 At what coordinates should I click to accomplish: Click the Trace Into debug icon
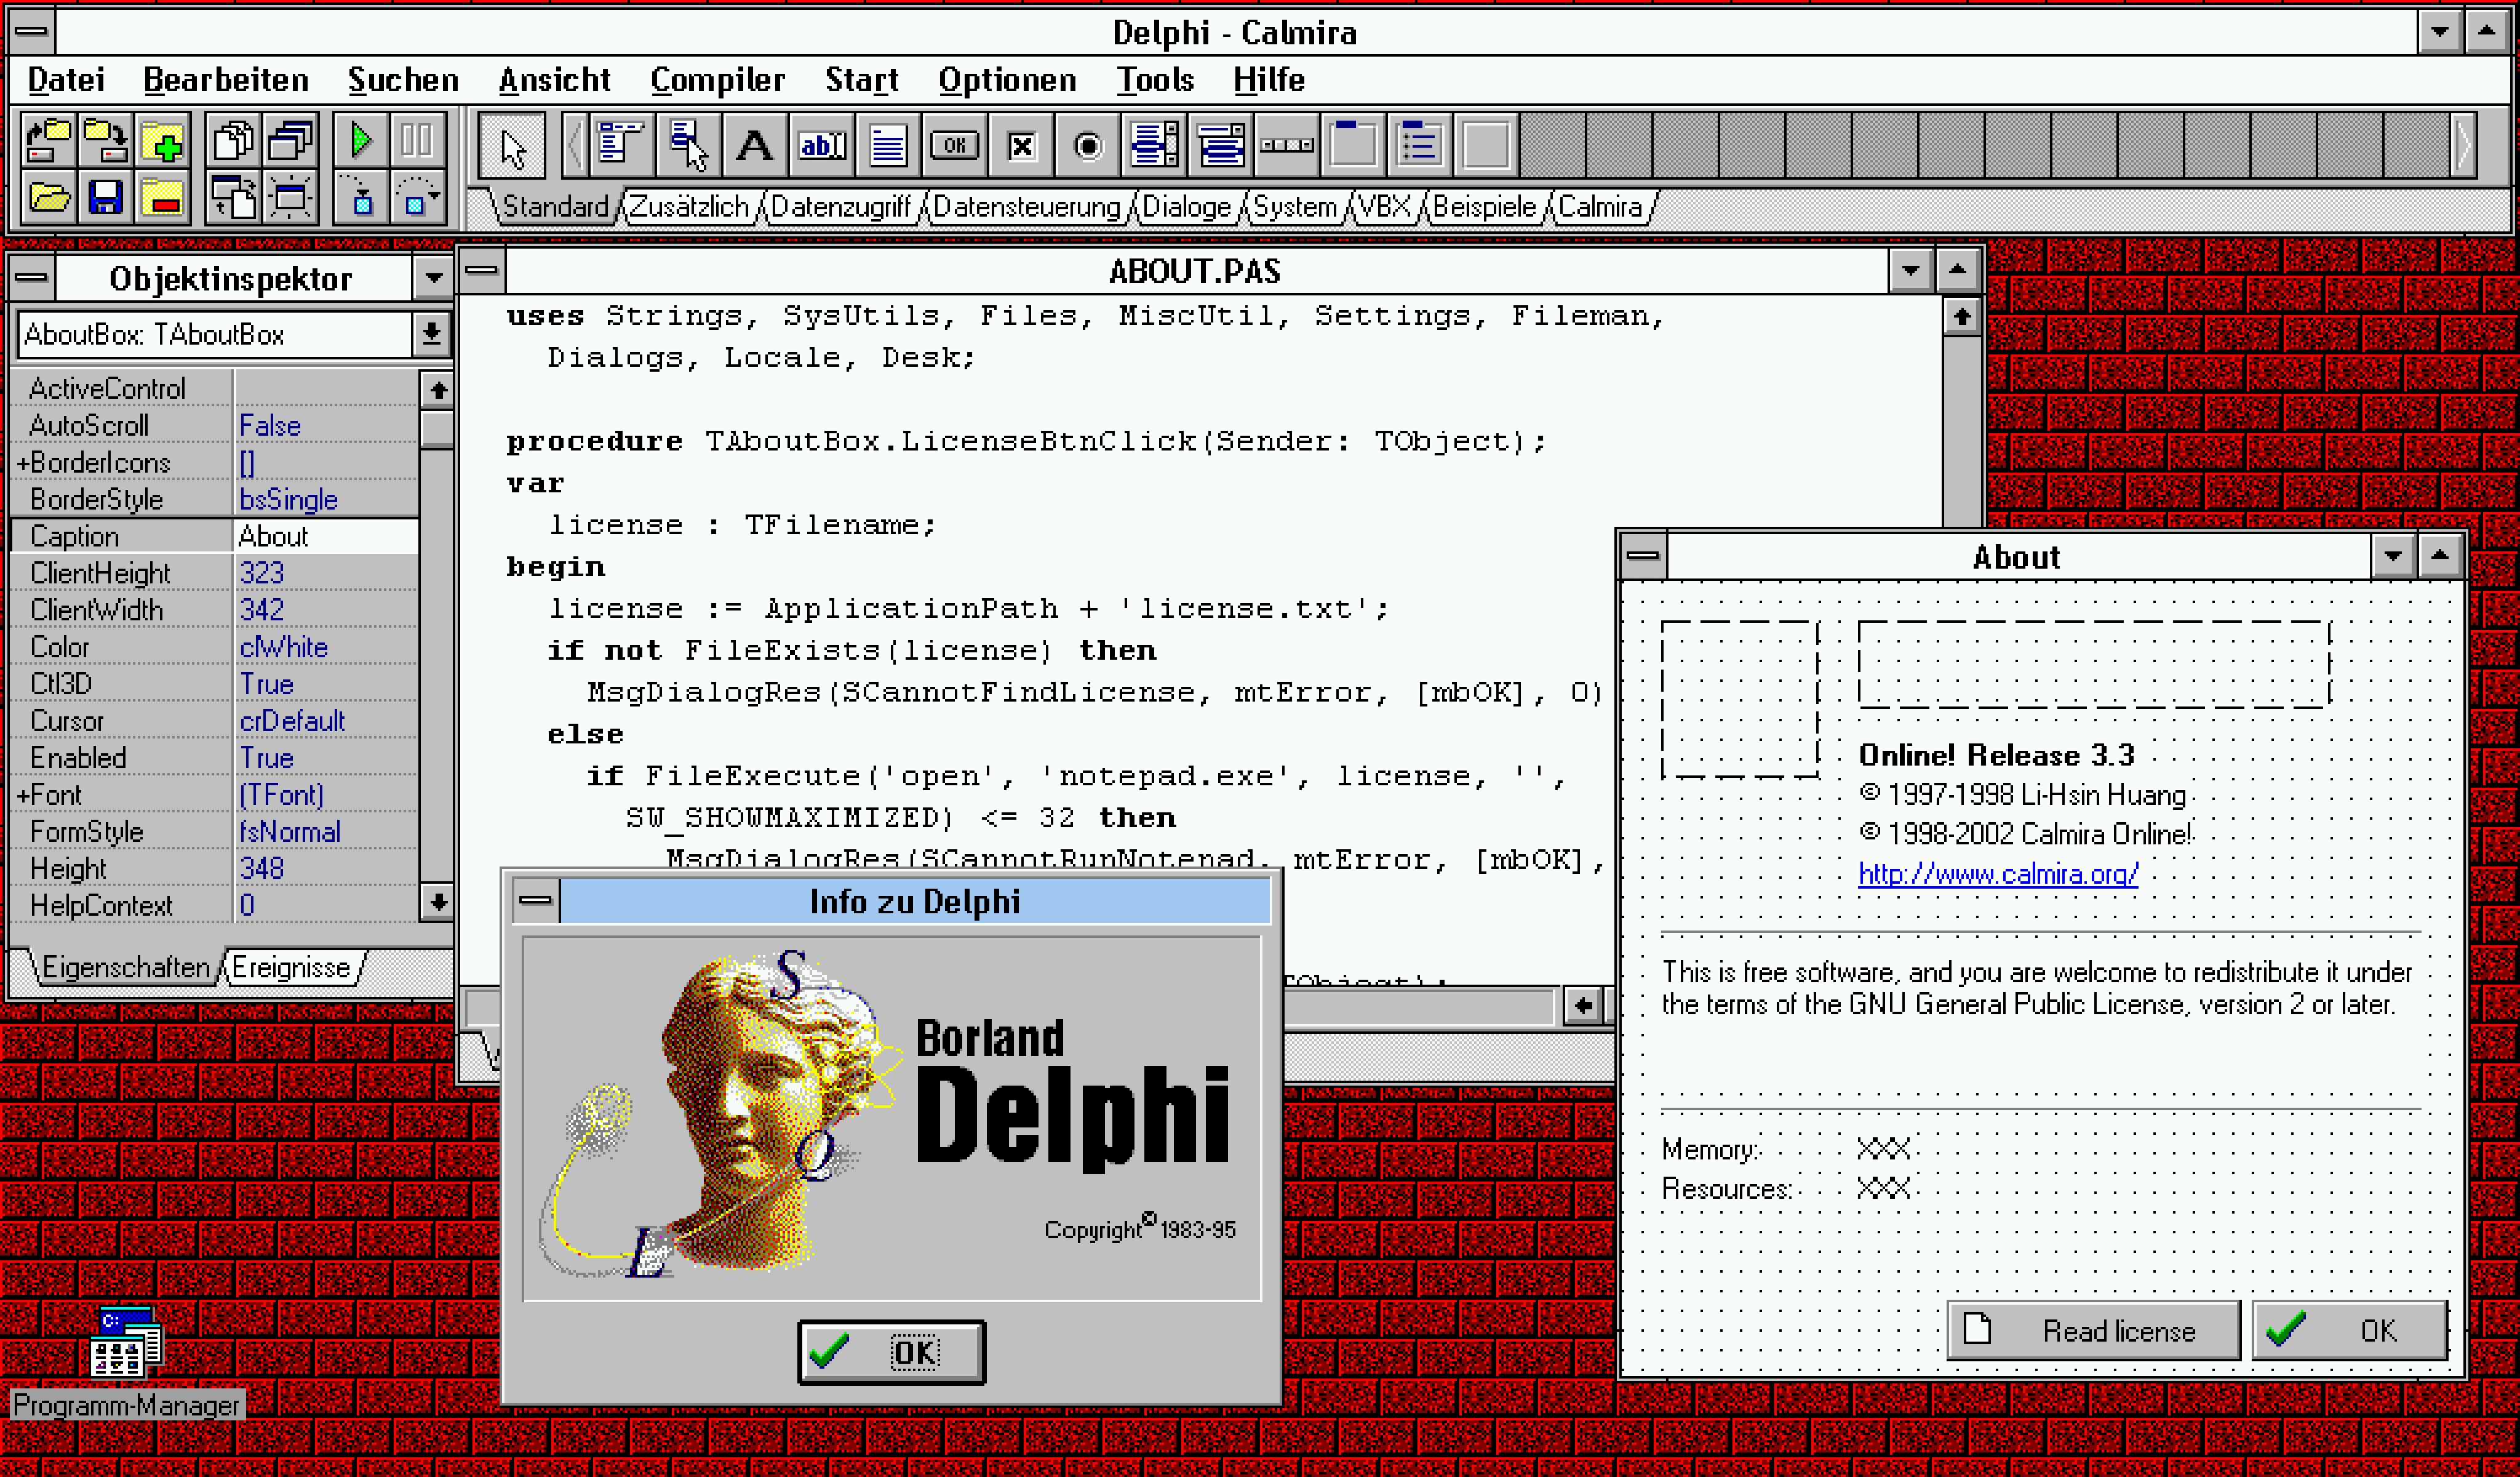(360, 197)
